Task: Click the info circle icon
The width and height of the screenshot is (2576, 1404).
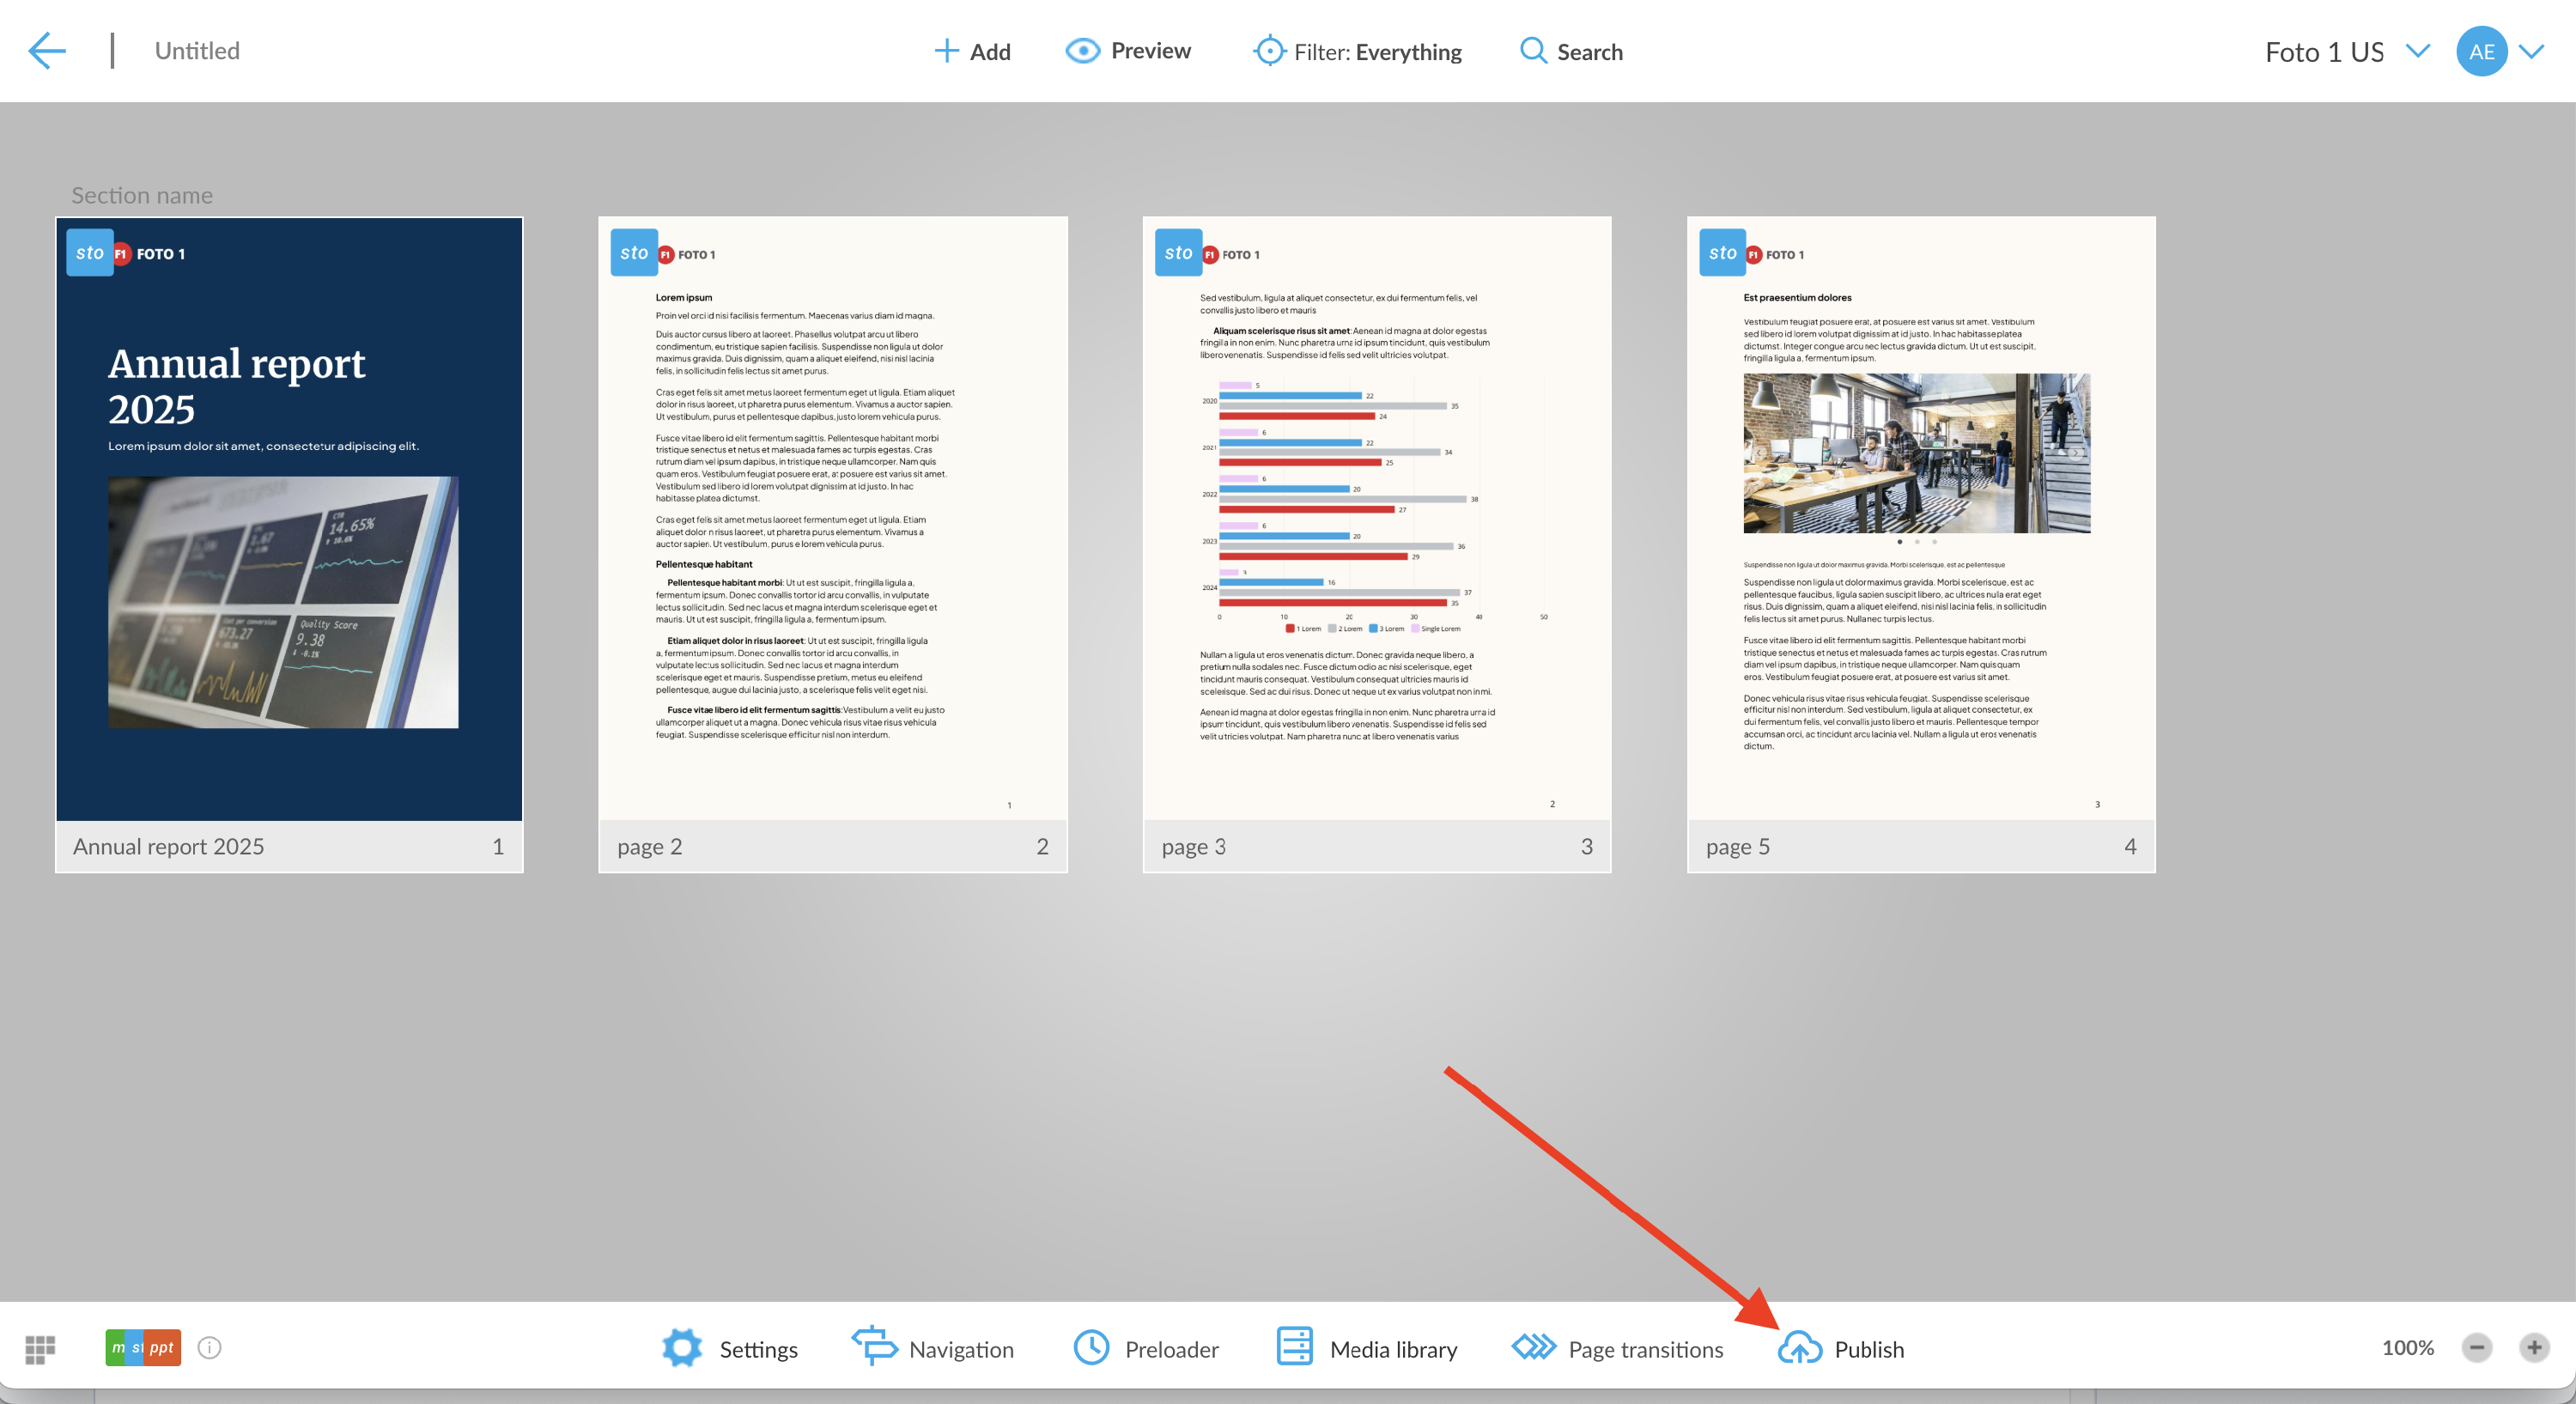Action: point(209,1348)
